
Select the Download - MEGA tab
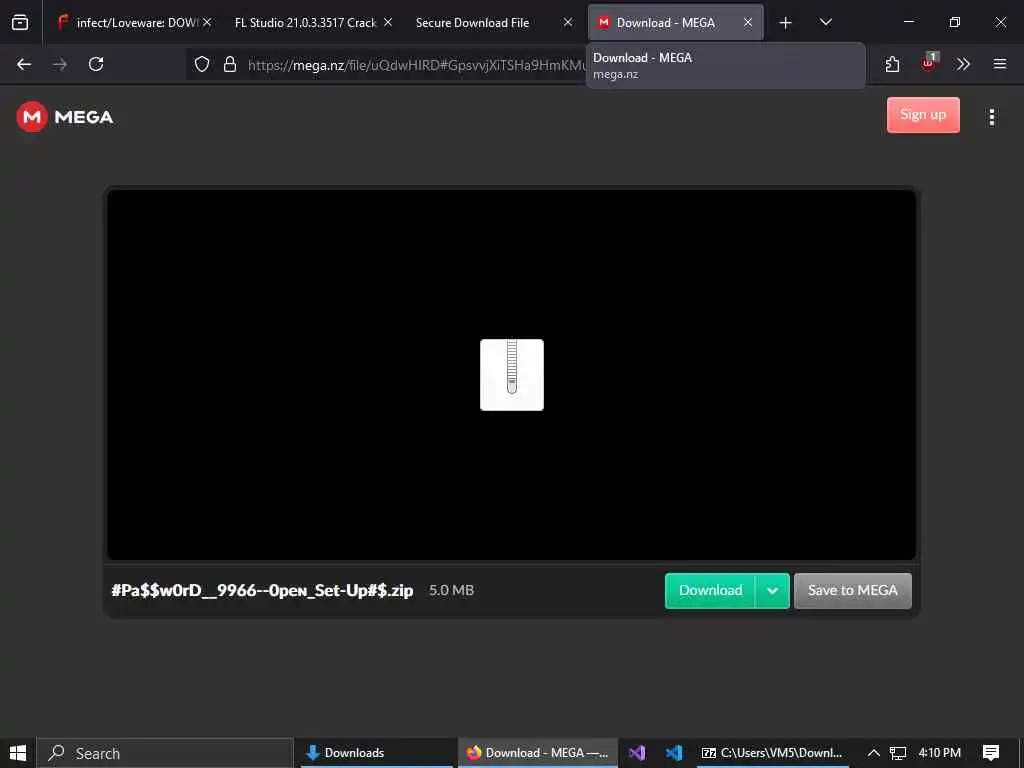pos(666,22)
